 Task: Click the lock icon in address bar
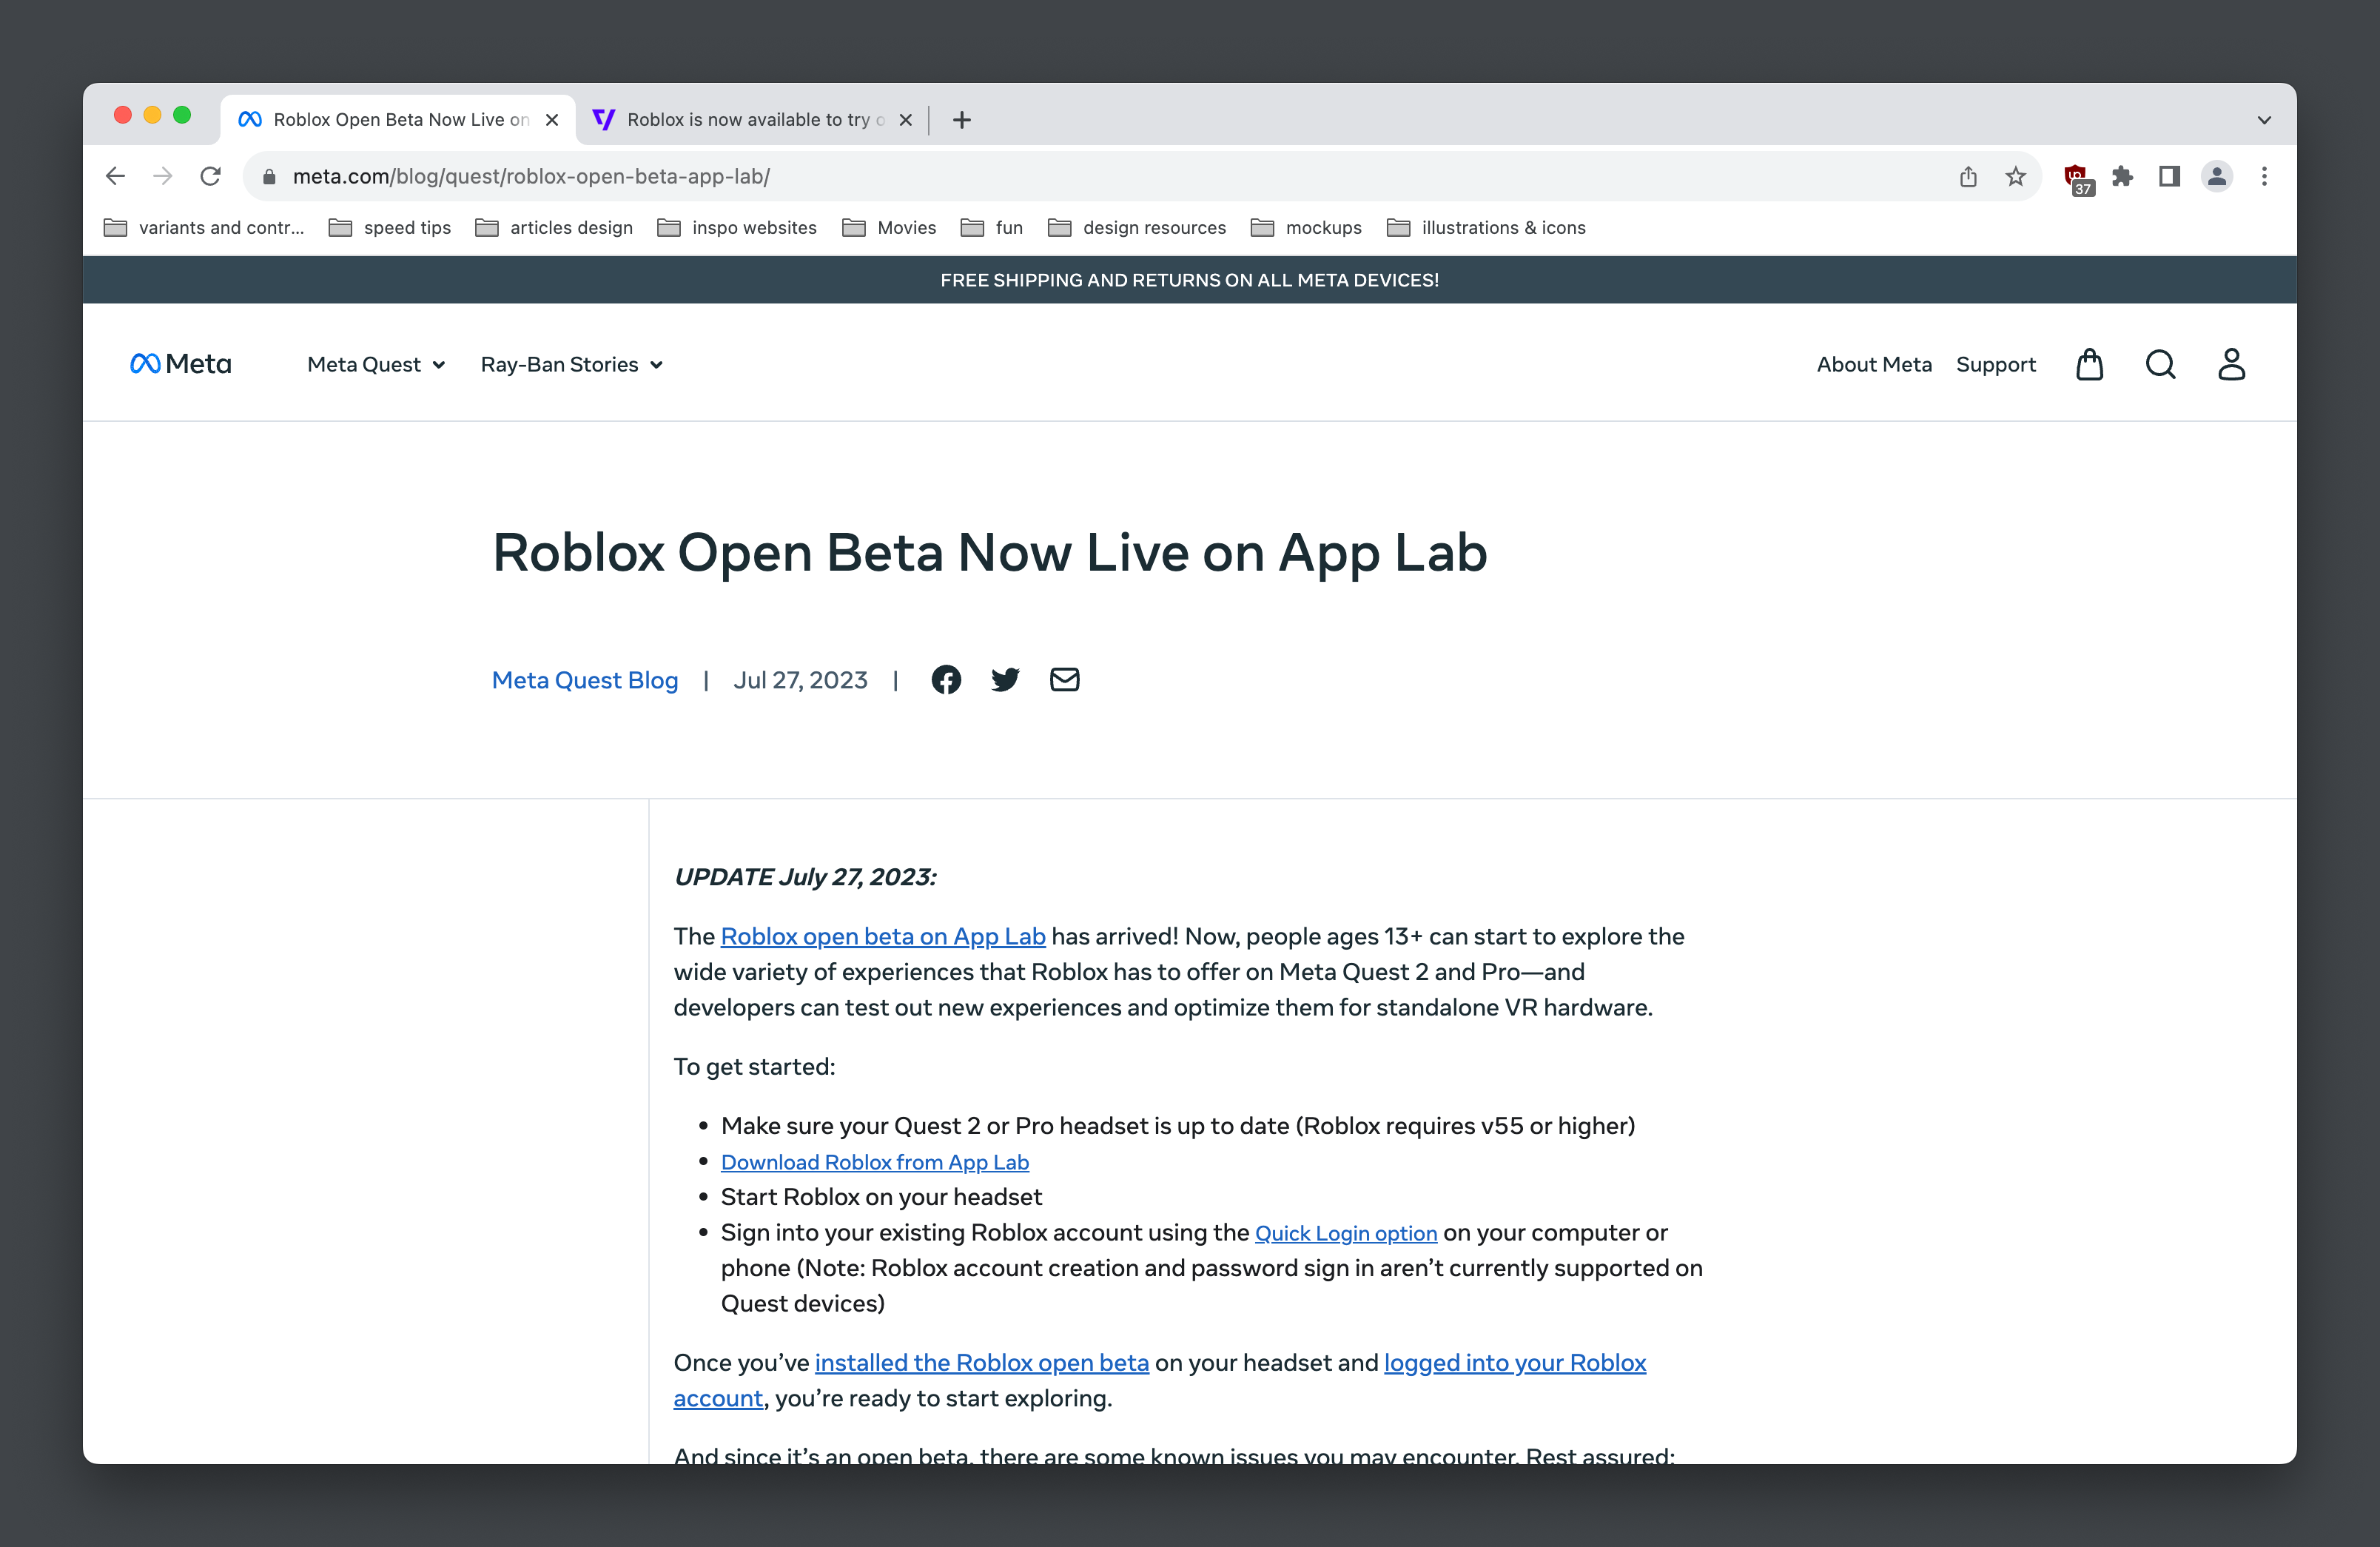[269, 177]
